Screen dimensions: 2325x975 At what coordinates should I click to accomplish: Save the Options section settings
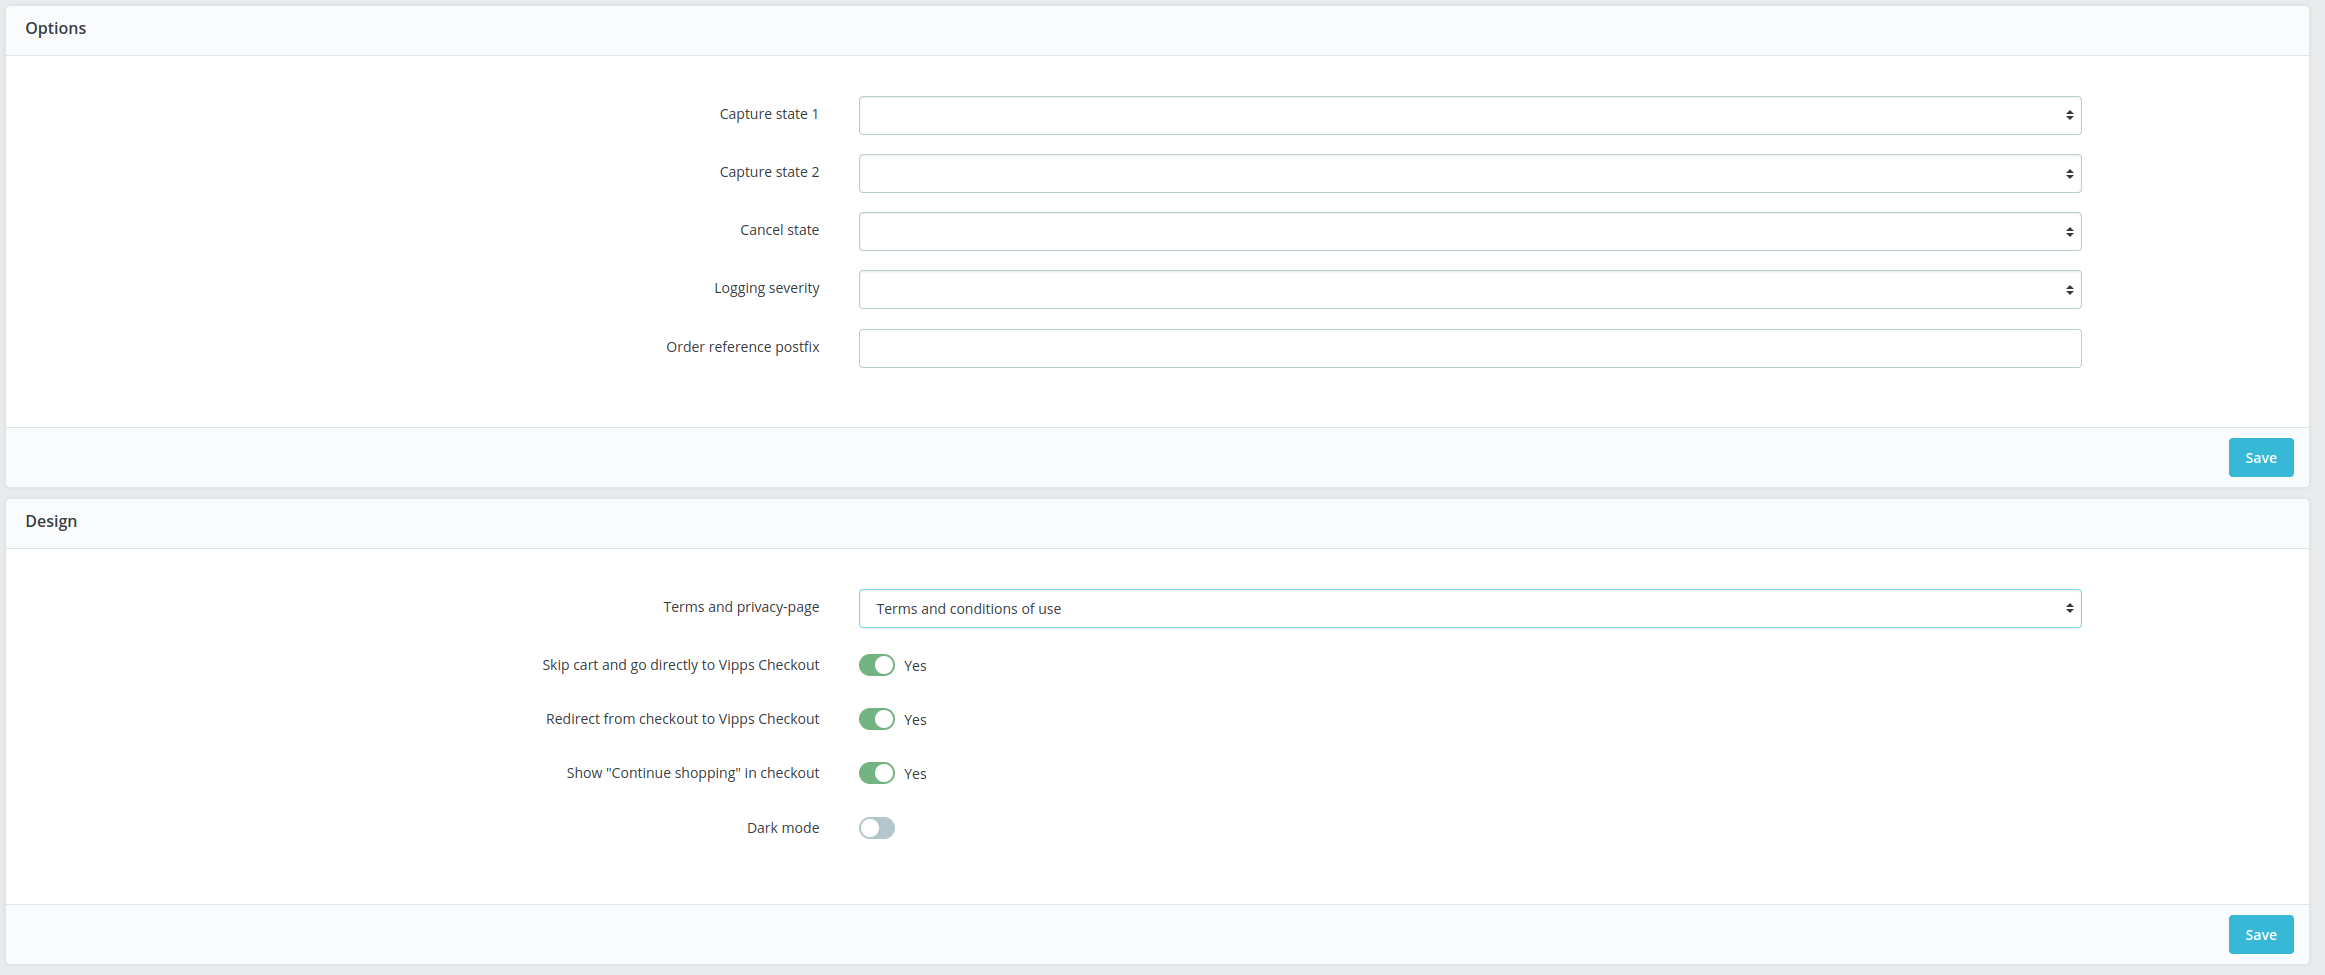[x=2260, y=457]
